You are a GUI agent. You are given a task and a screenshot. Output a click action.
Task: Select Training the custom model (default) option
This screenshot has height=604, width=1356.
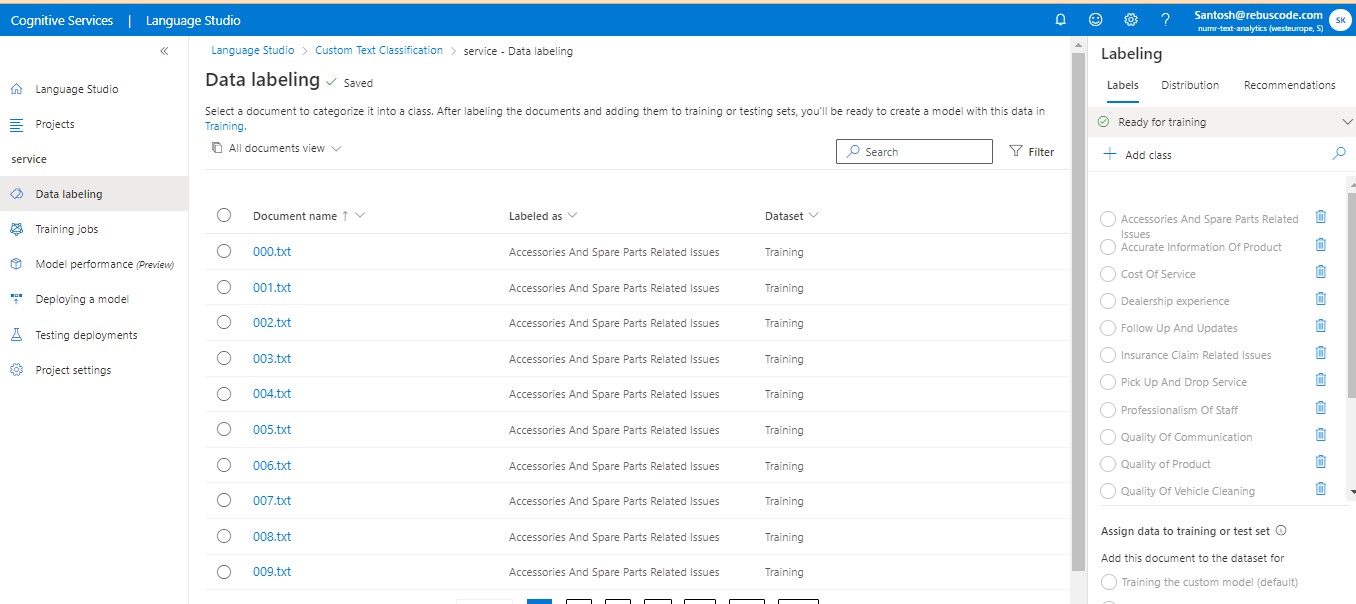coord(1108,581)
